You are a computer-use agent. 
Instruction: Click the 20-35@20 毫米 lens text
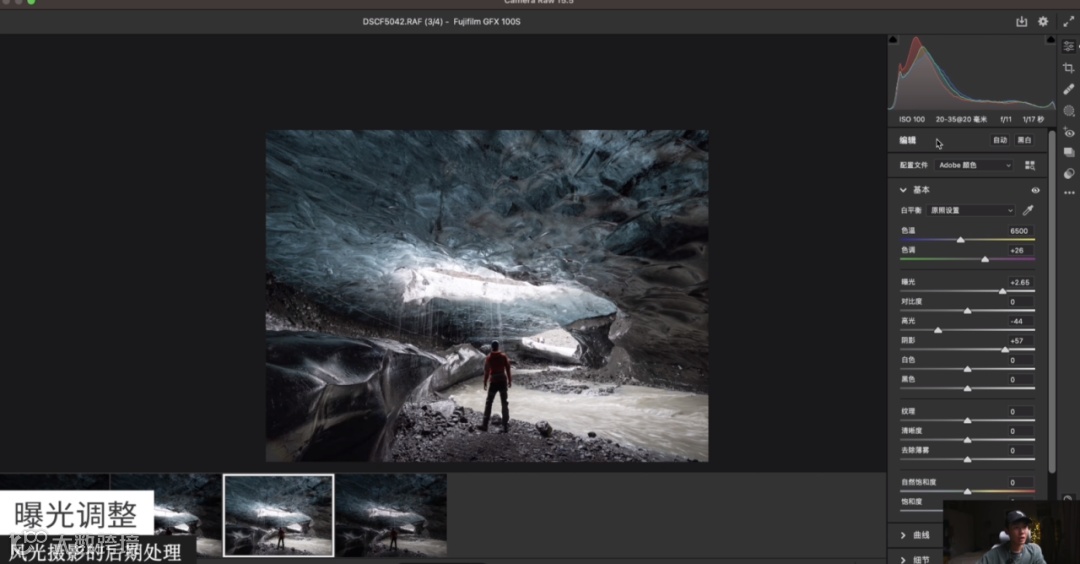pos(961,119)
